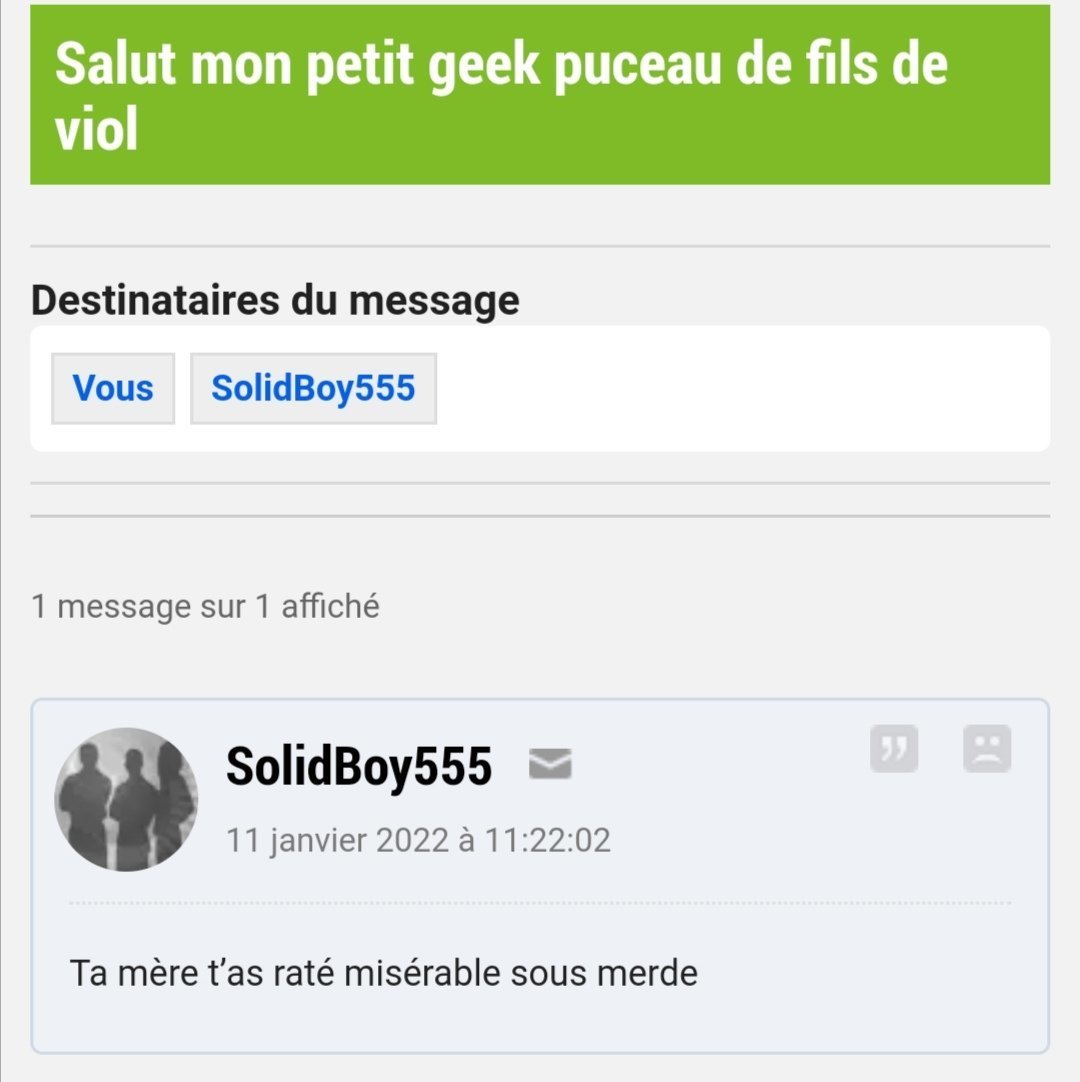Click the envelope icon beside SolidBoy555

click(550, 764)
